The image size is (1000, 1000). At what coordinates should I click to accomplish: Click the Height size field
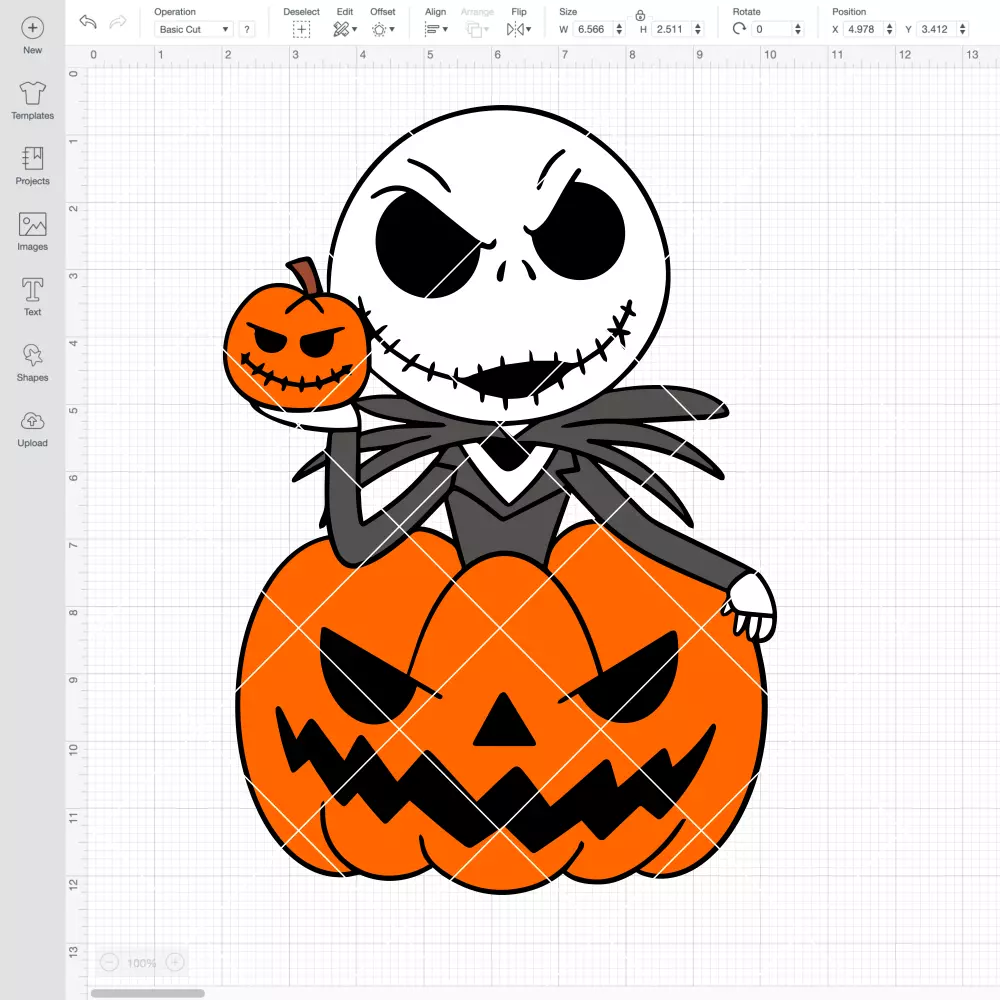(x=672, y=29)
